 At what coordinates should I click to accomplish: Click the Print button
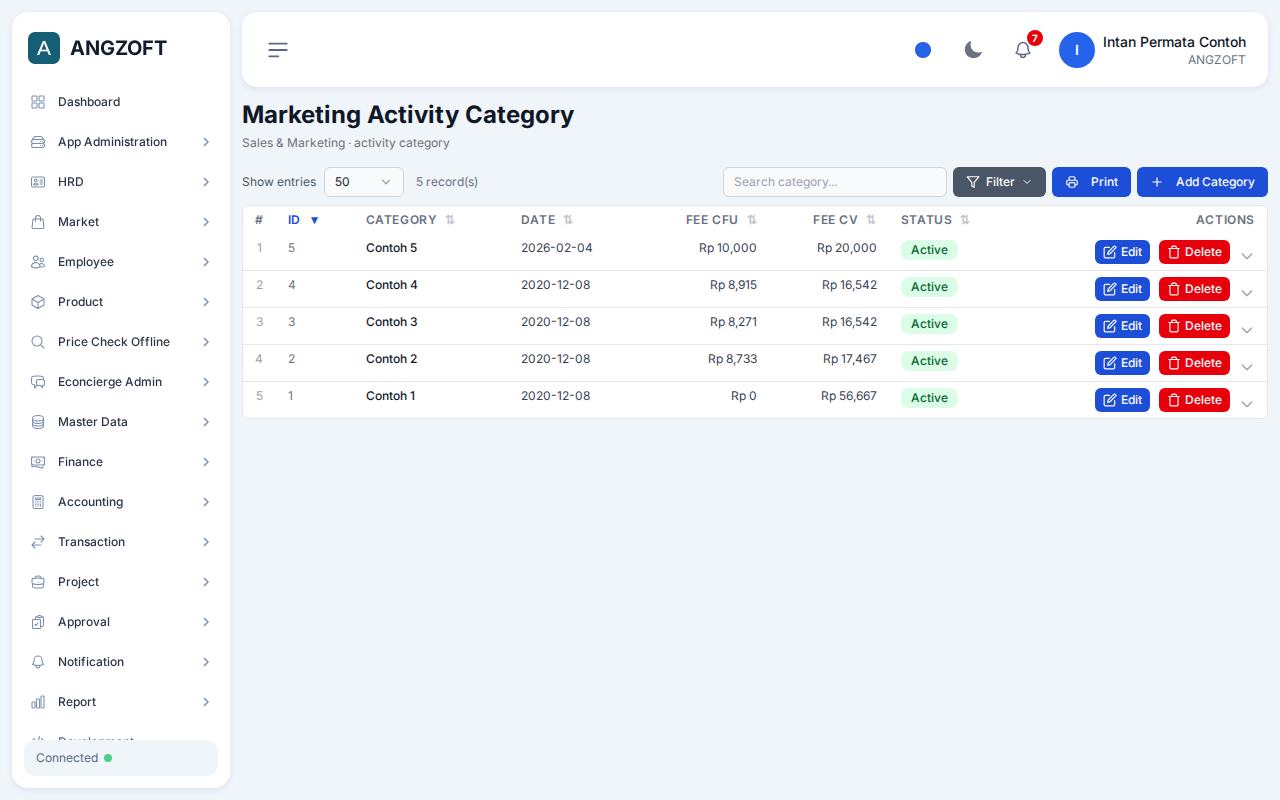point(1091,182)
